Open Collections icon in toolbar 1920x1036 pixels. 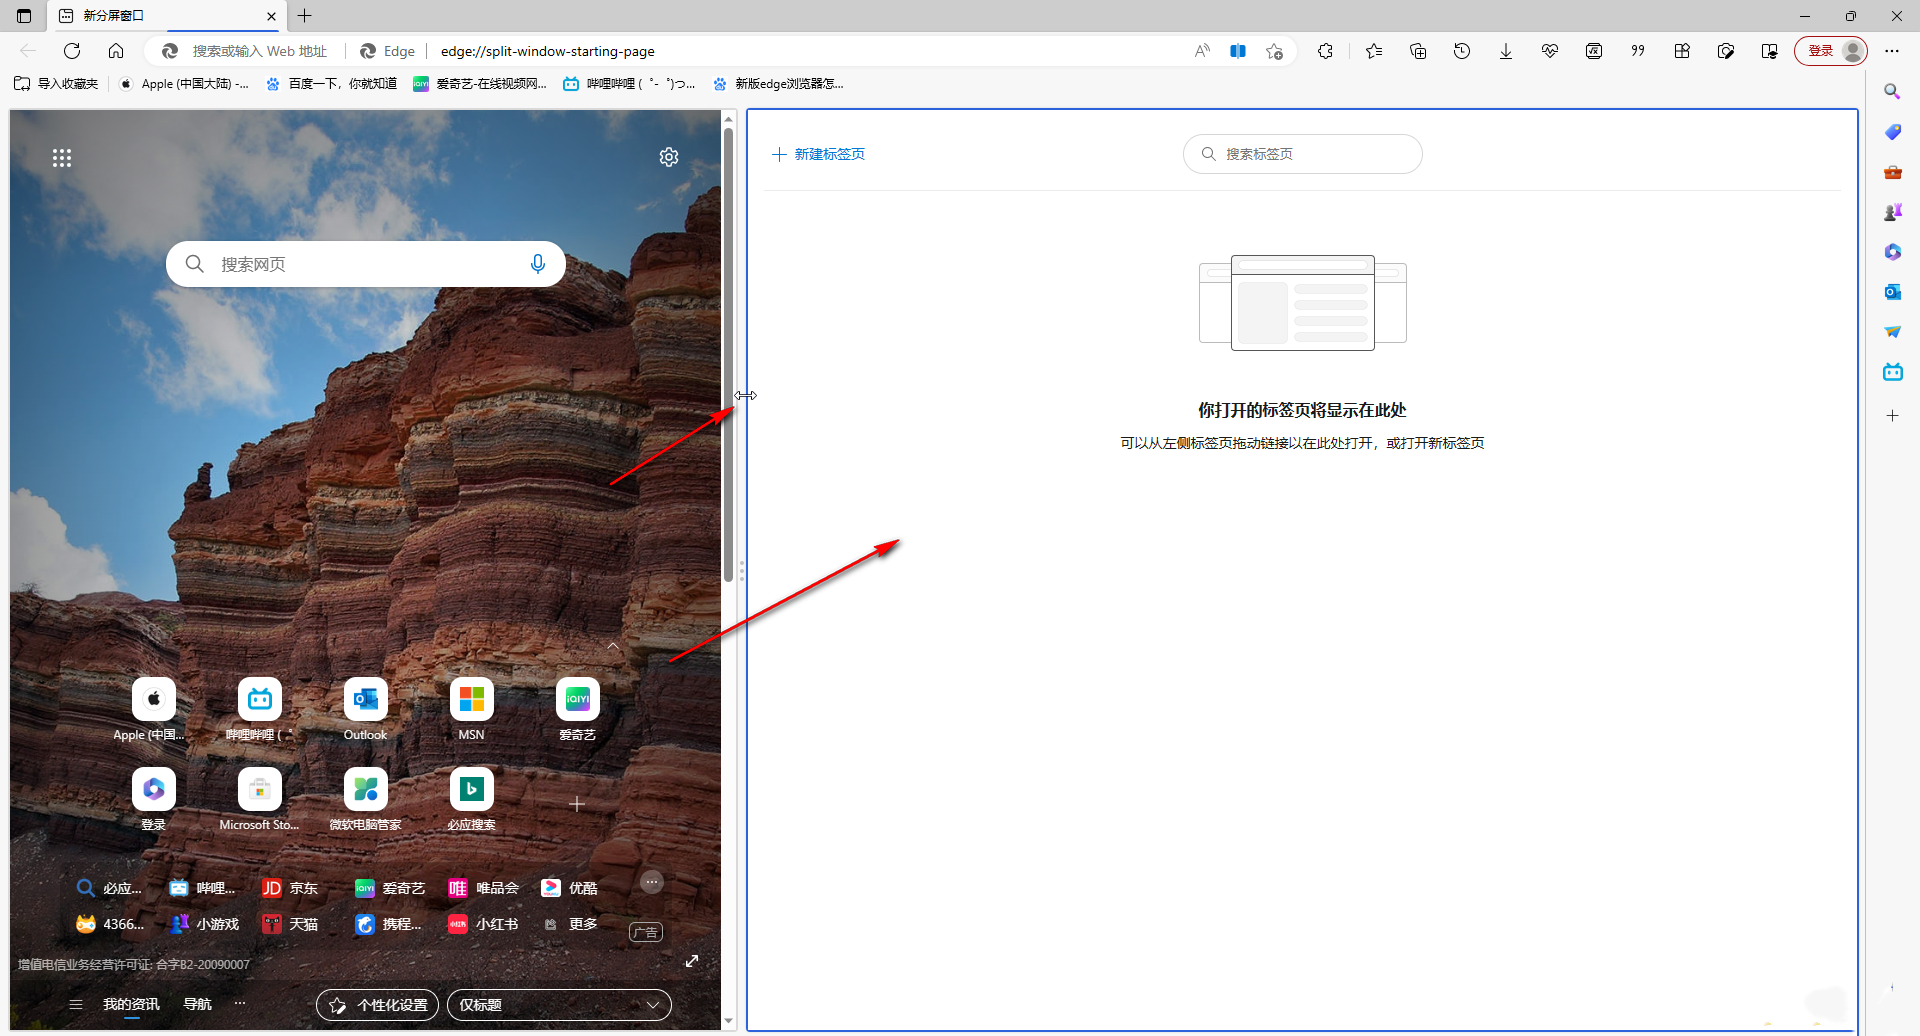1418,51
